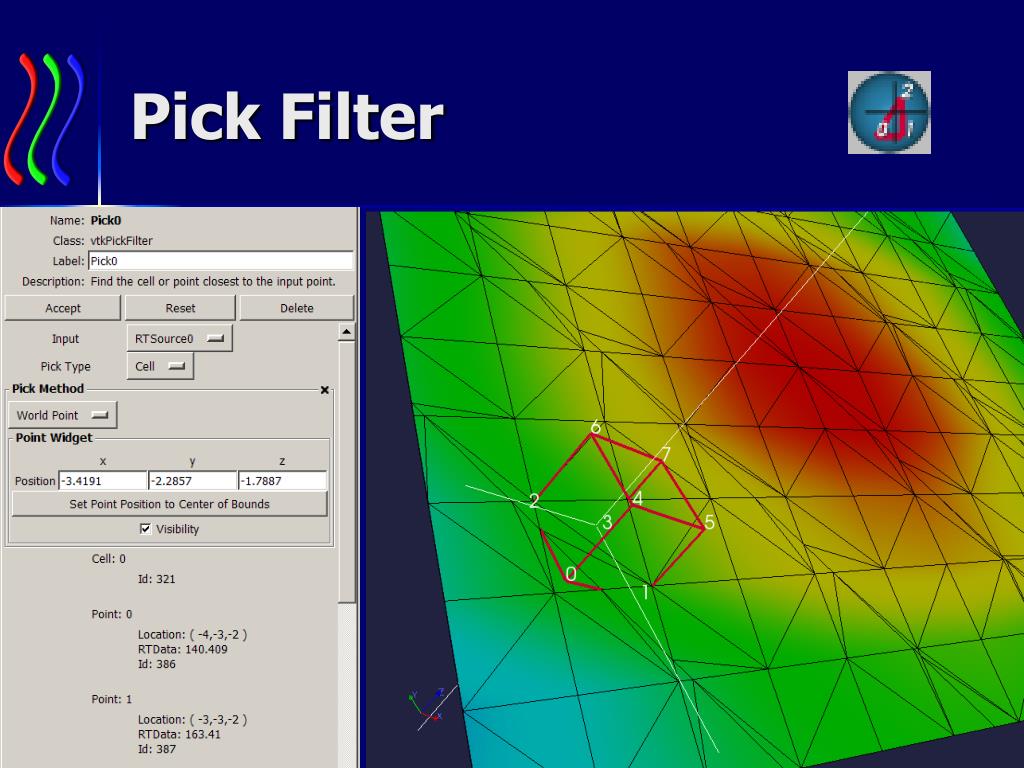This screenshot has width=1024, height=768.
Task: Click the Delete button
Action: pyautogui.click(x=296, y=308)
